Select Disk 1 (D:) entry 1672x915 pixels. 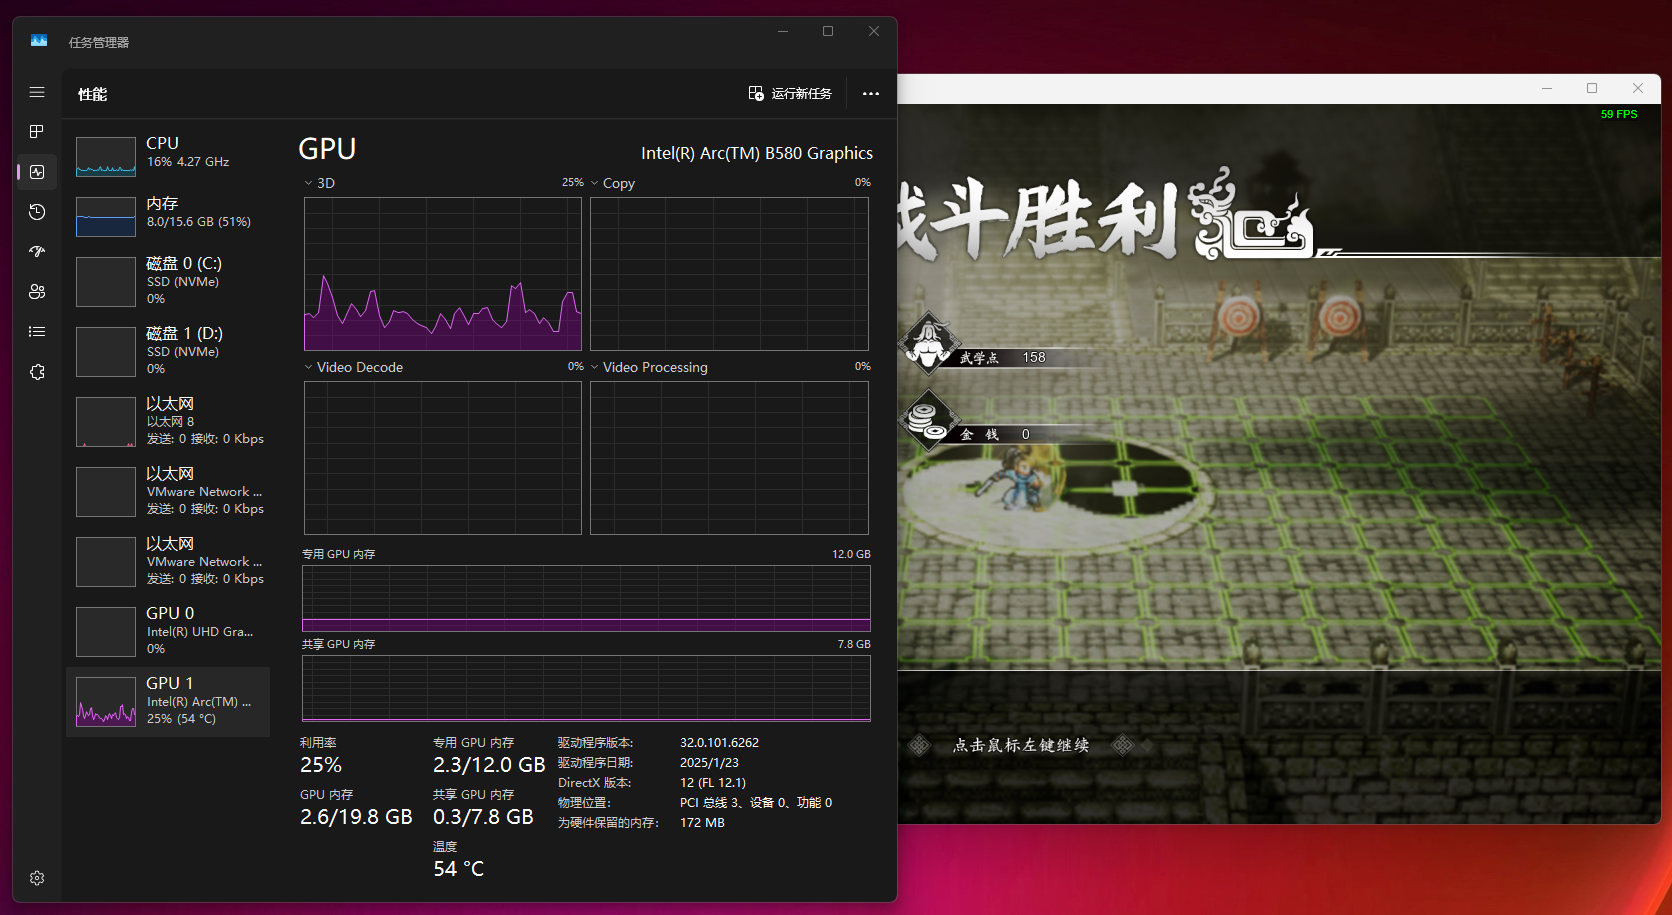click(168, 351)
